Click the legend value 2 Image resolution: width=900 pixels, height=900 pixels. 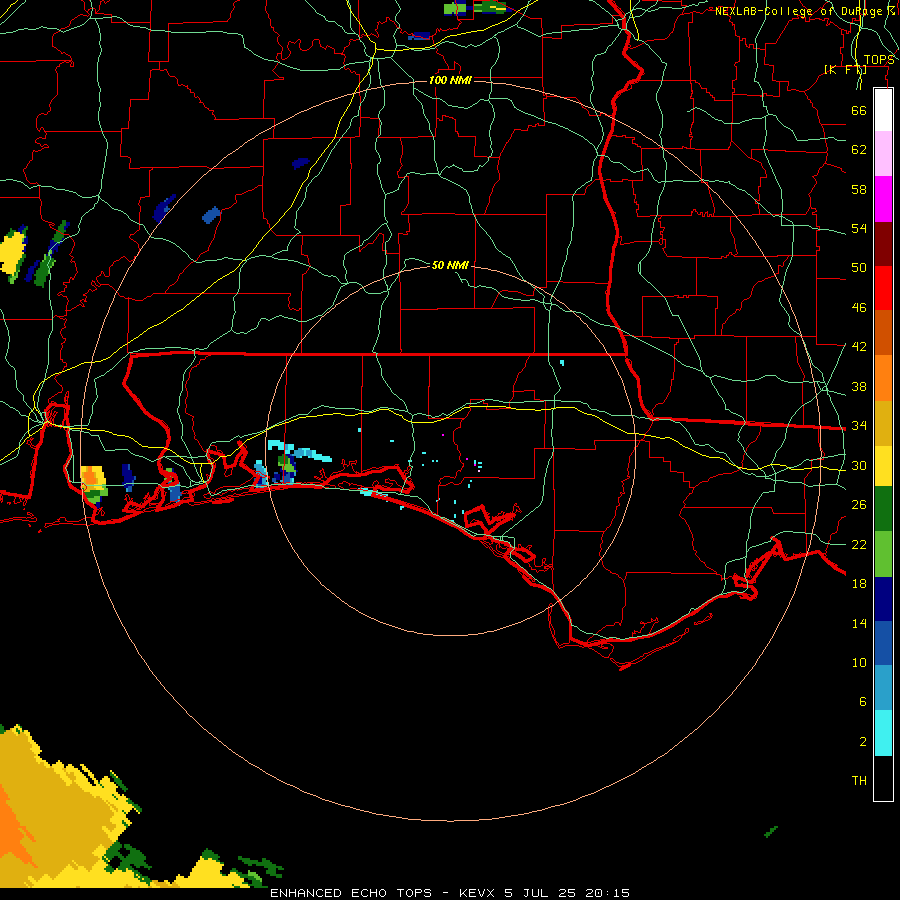tap(863, 742)
